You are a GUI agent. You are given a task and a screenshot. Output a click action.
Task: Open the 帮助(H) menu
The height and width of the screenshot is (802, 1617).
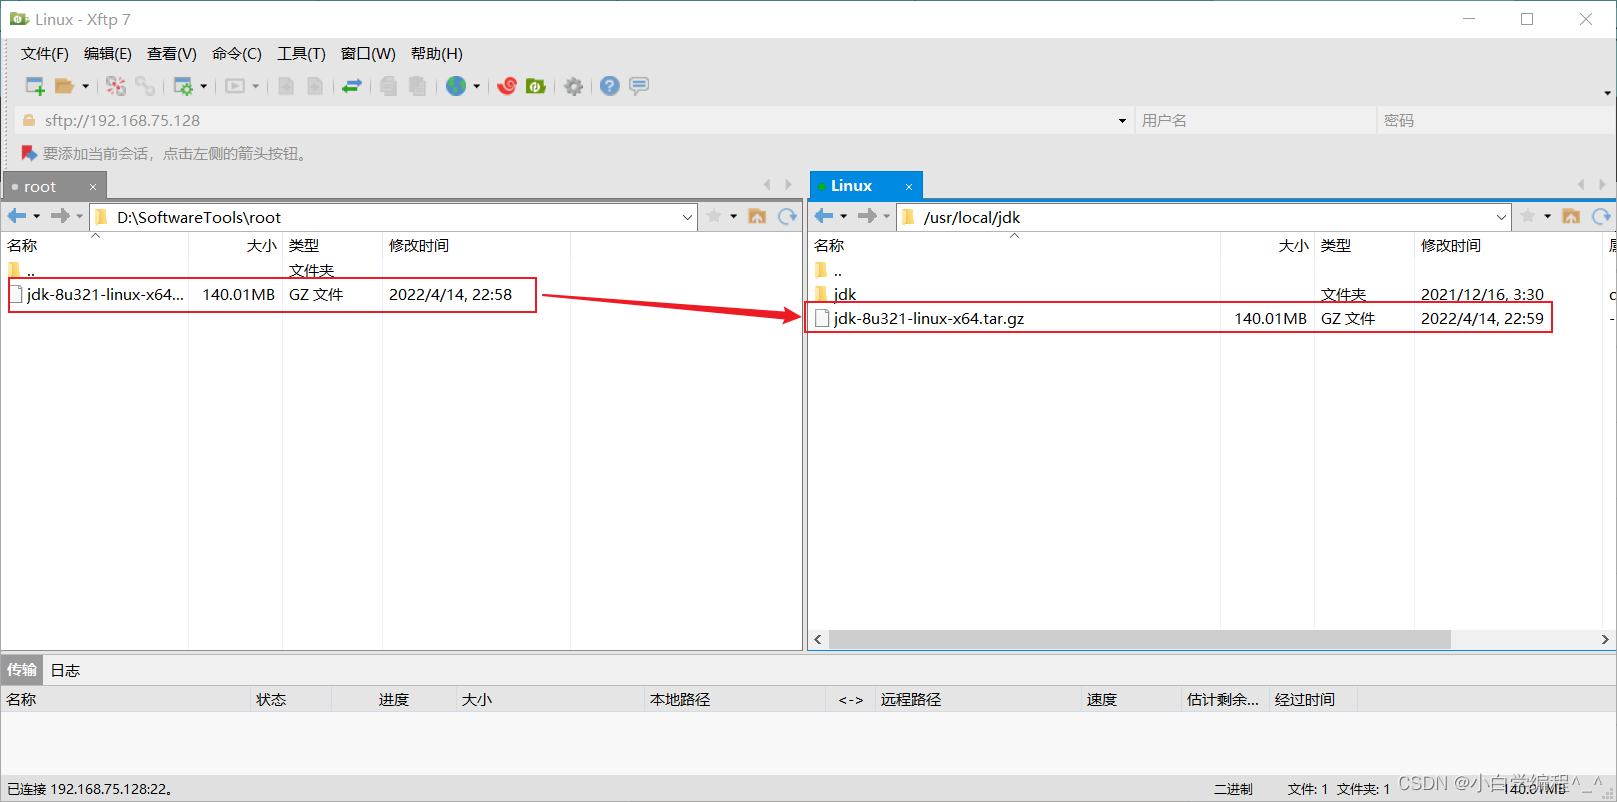tap(437, 54)
